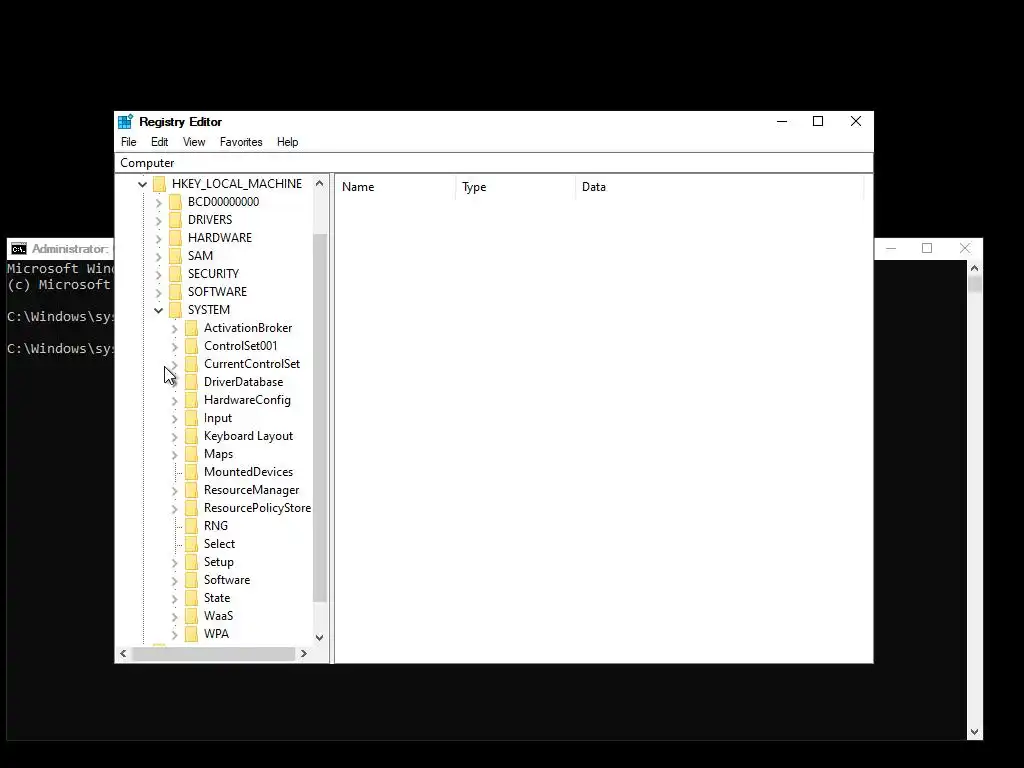Click the Command Prompt window icon

(x=19, y=249)
